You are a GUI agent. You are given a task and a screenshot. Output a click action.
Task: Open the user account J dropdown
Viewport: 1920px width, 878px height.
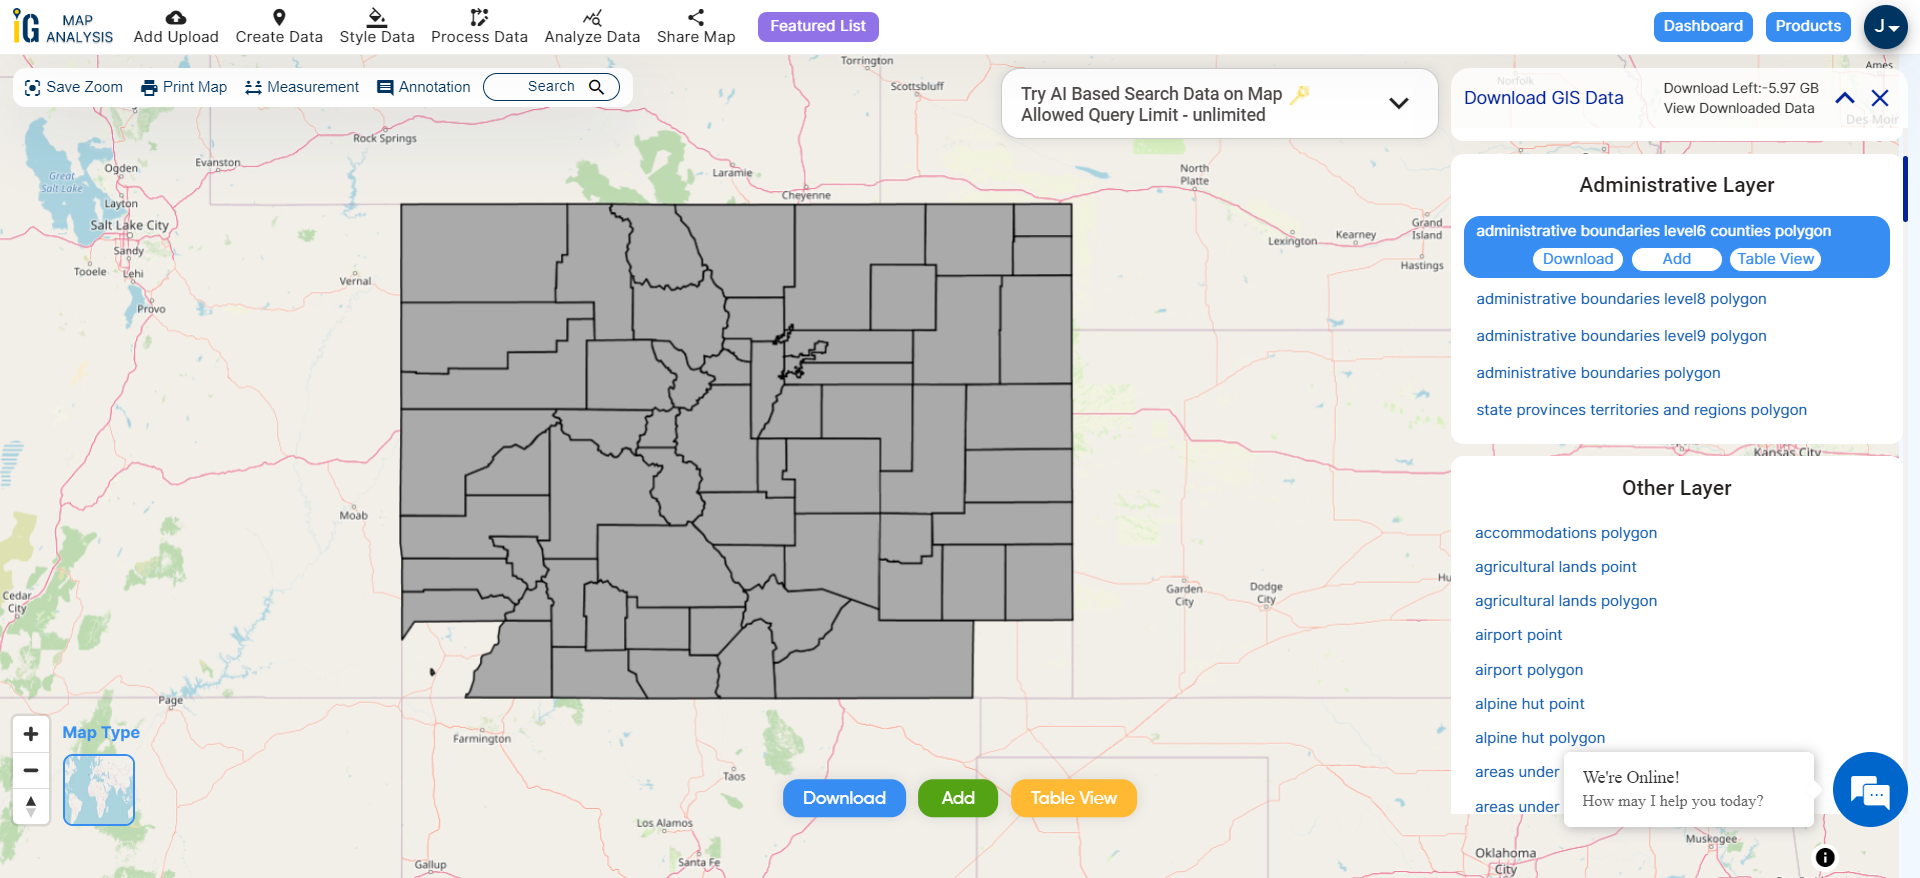click(1886, 27)
